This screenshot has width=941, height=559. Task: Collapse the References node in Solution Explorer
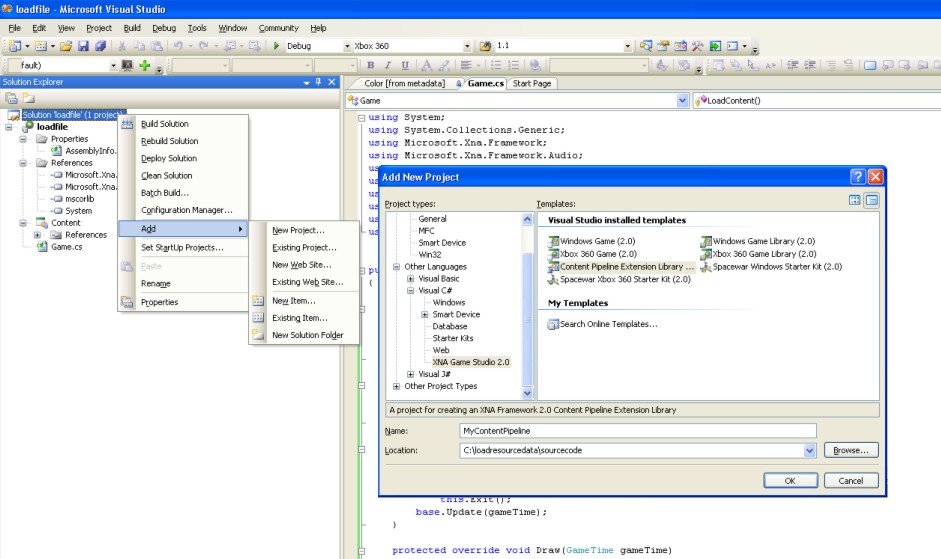click(x=23, y=163)
